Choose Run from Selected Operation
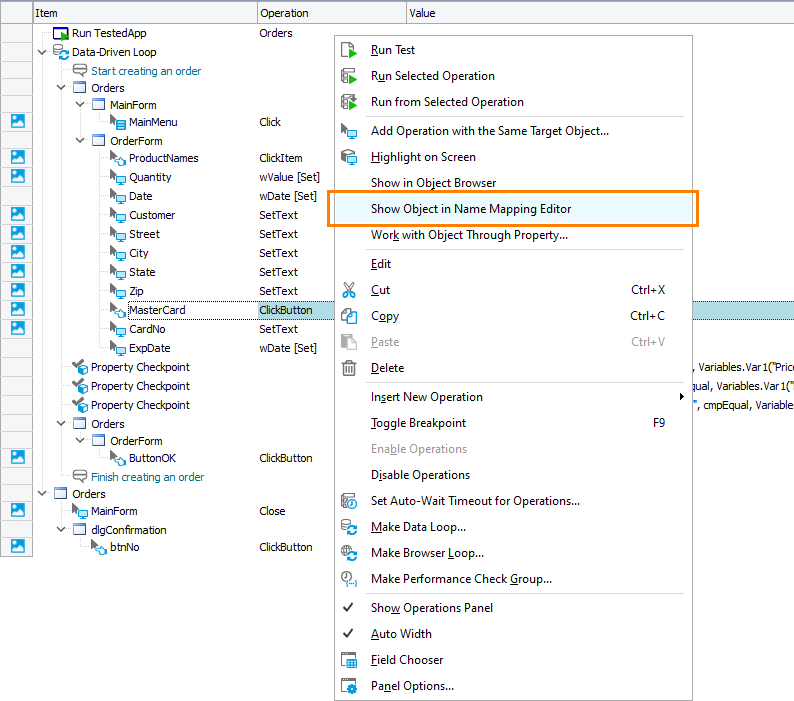Screen dimensions: 794x701 click(447, 102)
